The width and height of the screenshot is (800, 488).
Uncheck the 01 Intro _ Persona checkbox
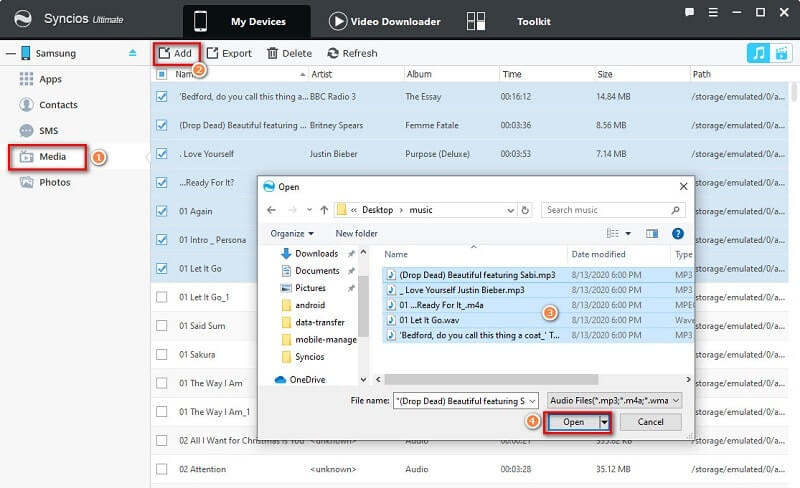(162, 239)
